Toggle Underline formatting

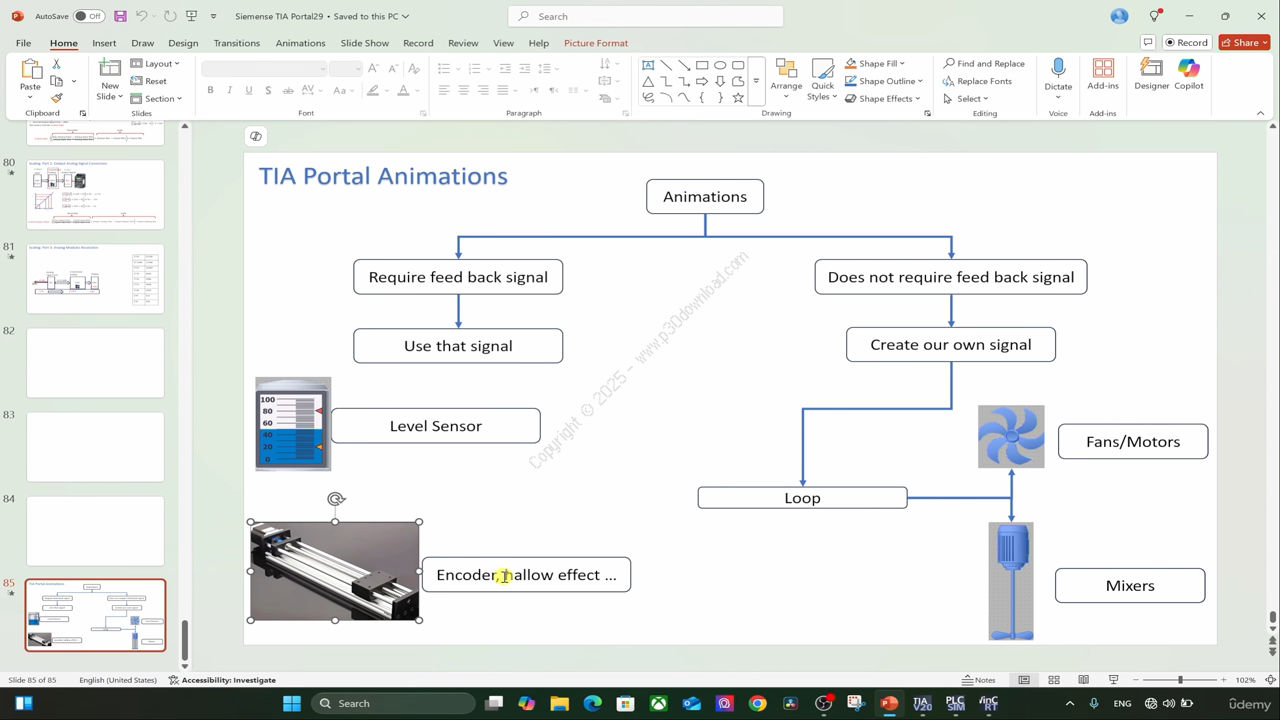click(248, 90)
